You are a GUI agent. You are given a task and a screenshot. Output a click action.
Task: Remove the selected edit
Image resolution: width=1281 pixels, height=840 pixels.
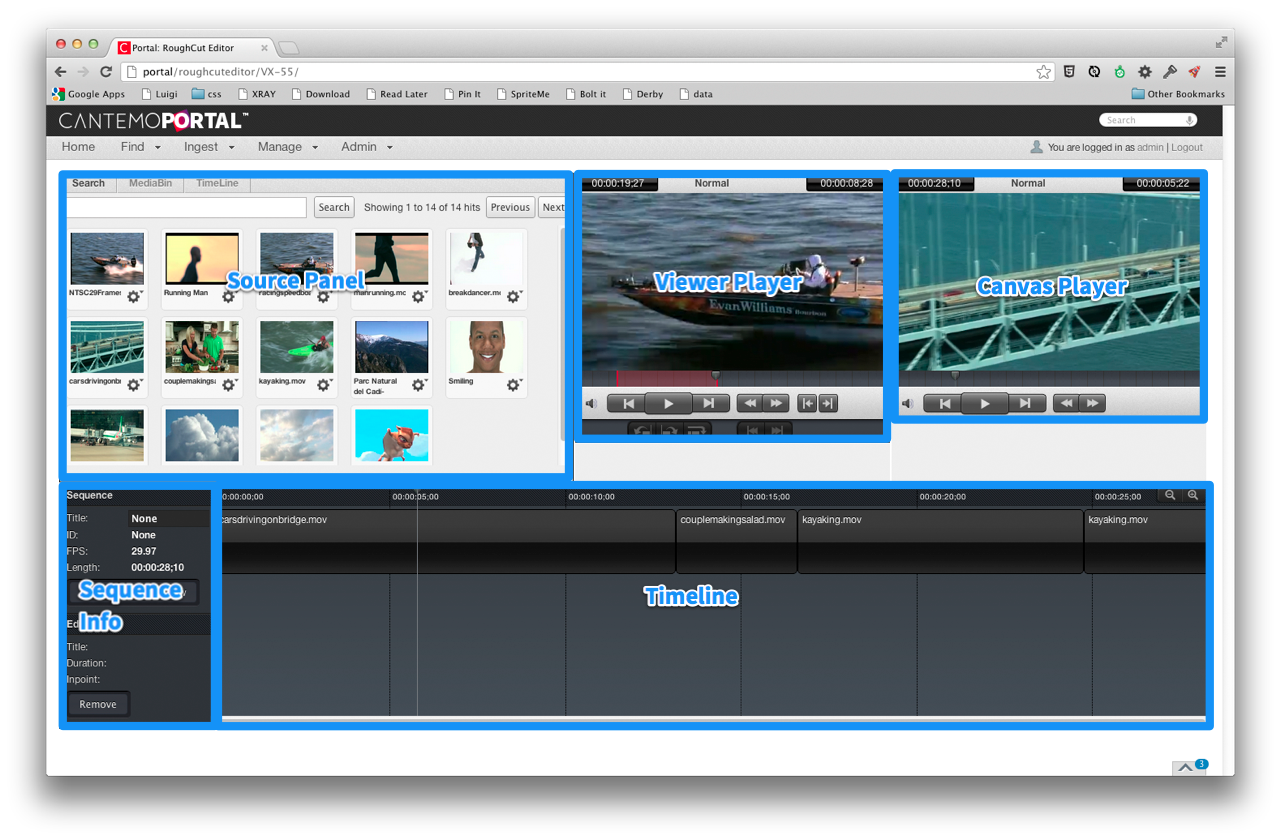[98, 704]
